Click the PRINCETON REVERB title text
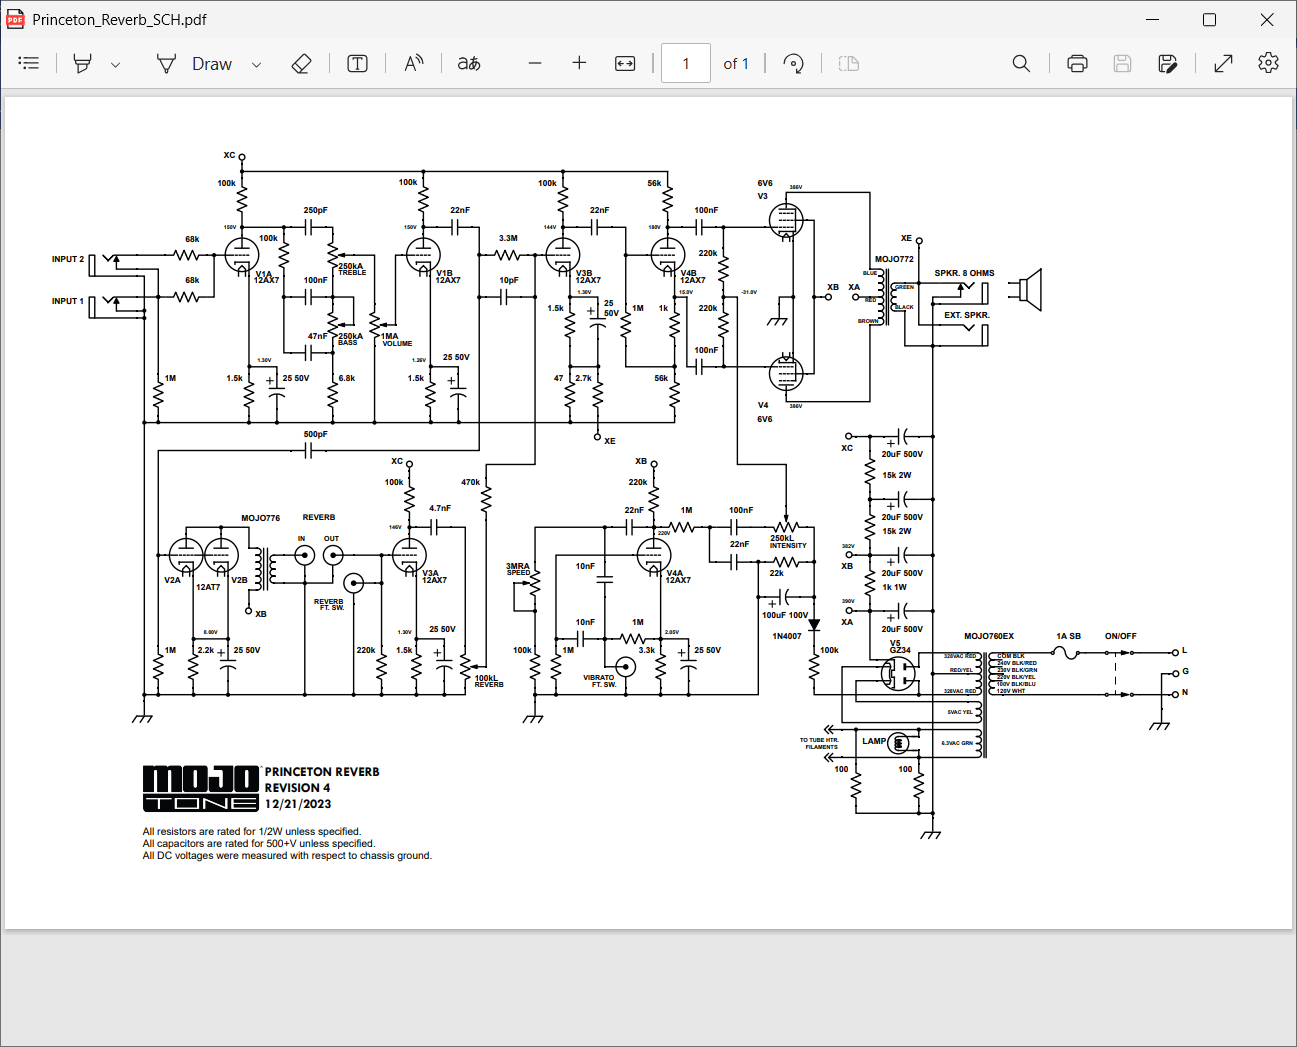1297x1047 pixels. click(x=322, y=772)
